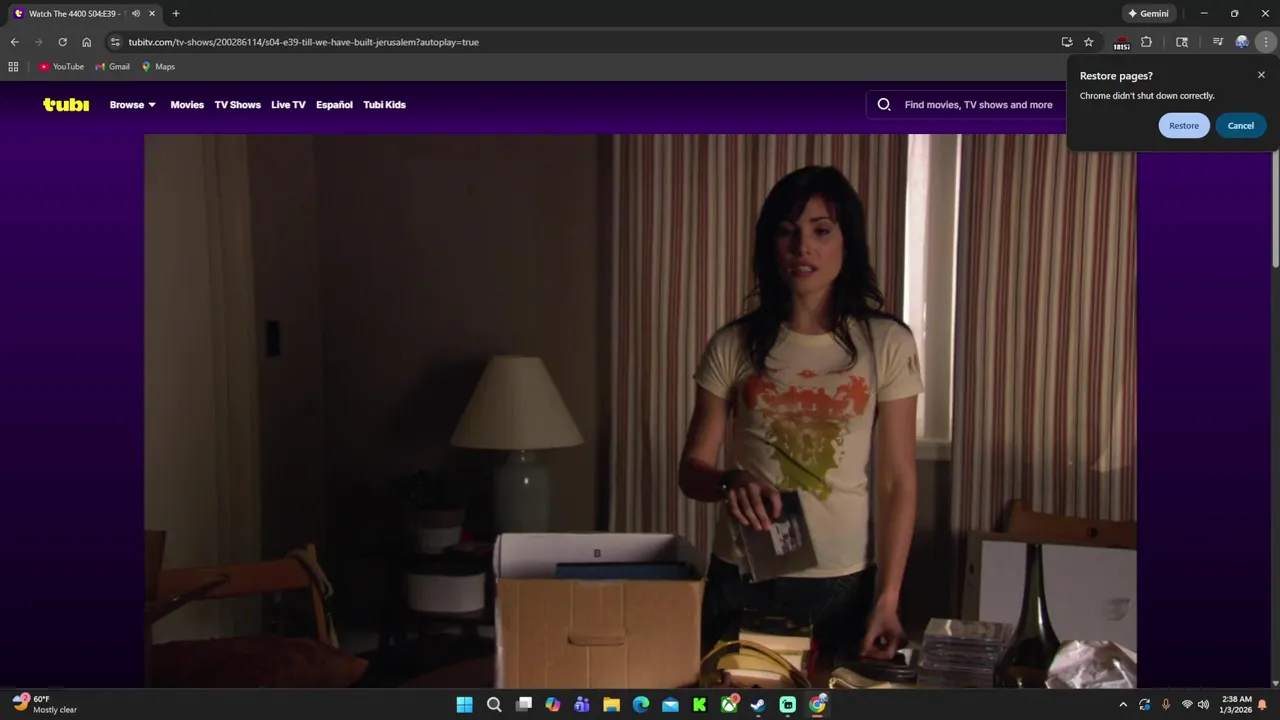Select the tubitv.com URL in address bar
The width and height of the screenshot is (1280, 720).
point(303,42)
